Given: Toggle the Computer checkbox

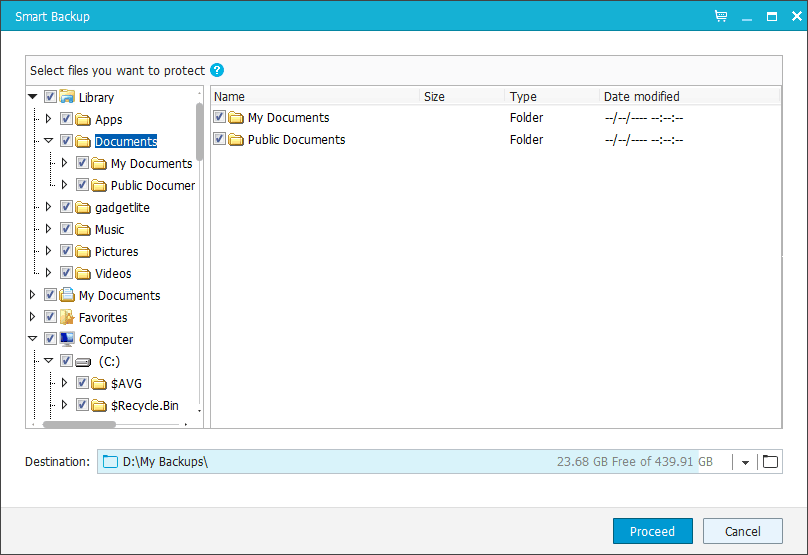Looking at the screenshot, I should click(50, 339).
